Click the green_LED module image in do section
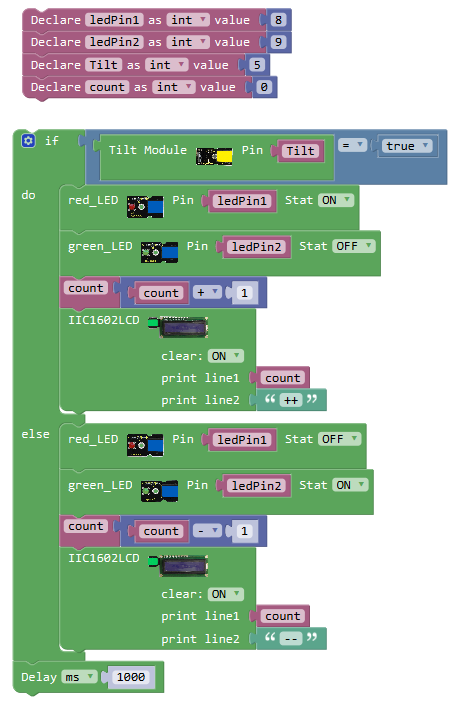 coord(159,252)
